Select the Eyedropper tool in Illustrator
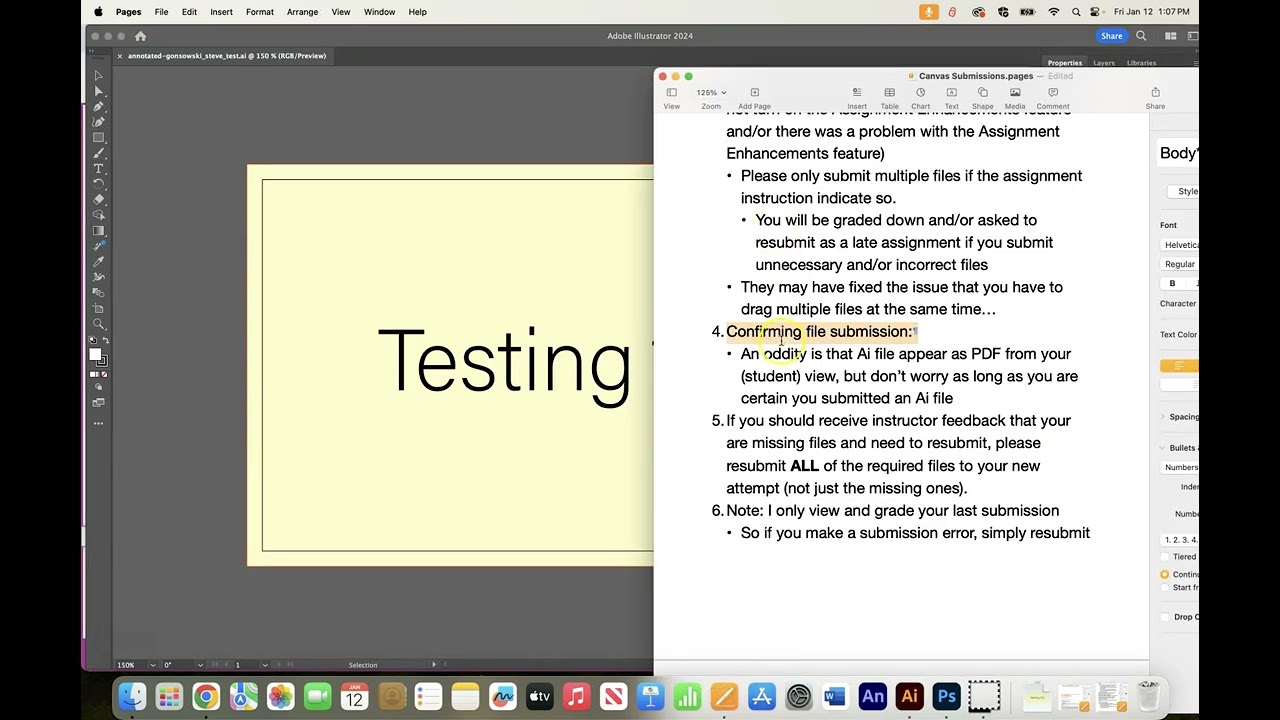This screenshot has height=720, width=1280. pos(98,261)
